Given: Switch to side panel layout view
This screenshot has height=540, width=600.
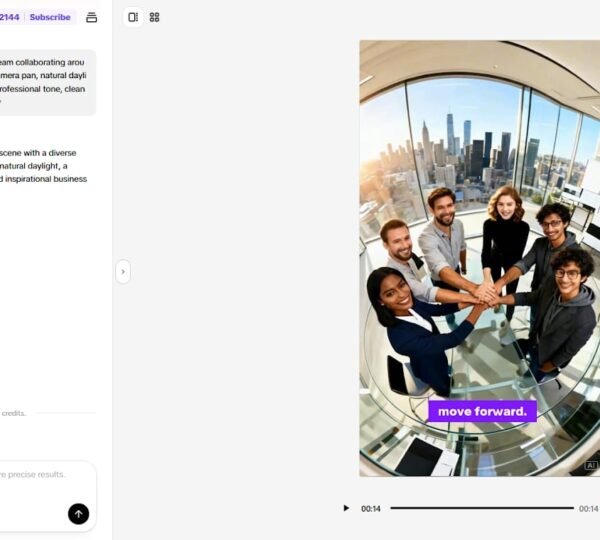Looking at the screenshot, I should click(x=133, y=17).
